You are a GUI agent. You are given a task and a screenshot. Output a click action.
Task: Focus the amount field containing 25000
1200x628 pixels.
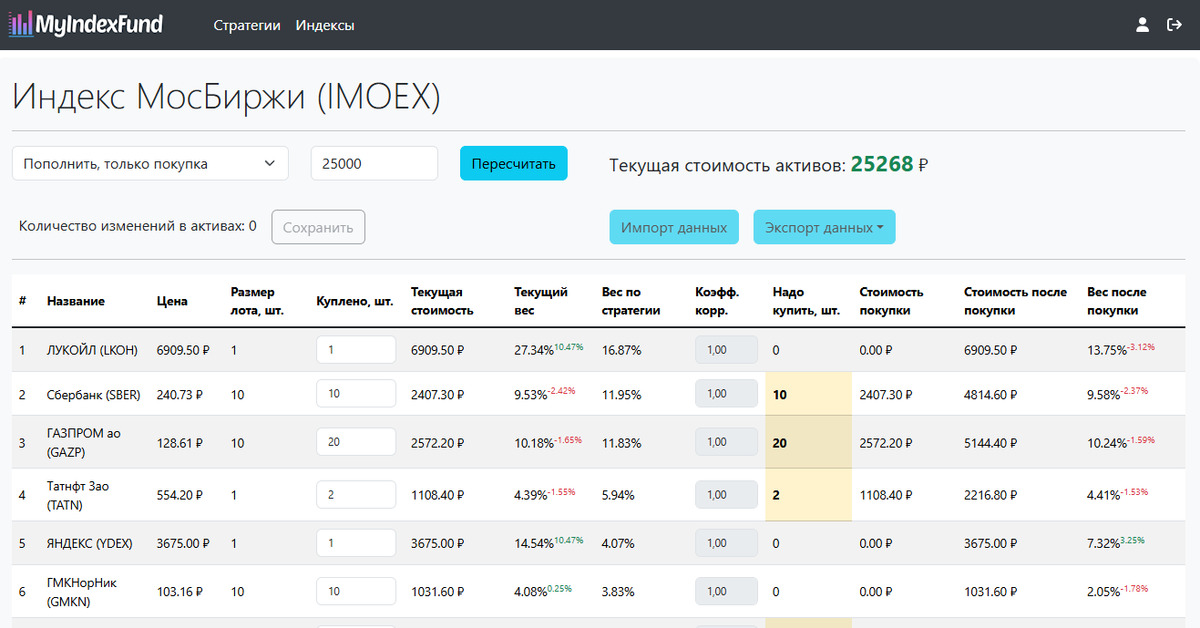pos(374,164)
